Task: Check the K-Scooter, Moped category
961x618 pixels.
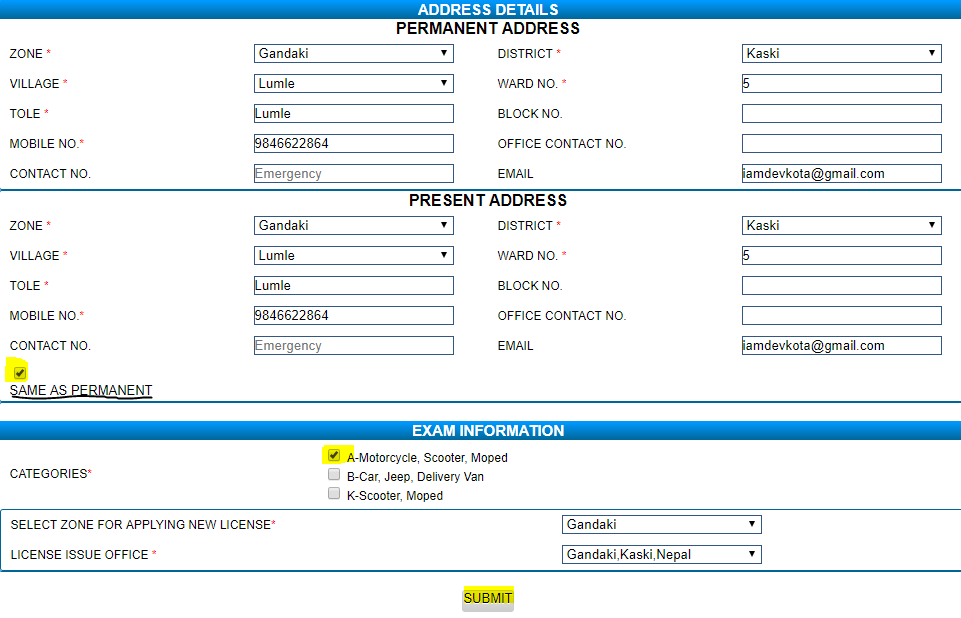Action: pyautogui.click(x=334, y=492)
